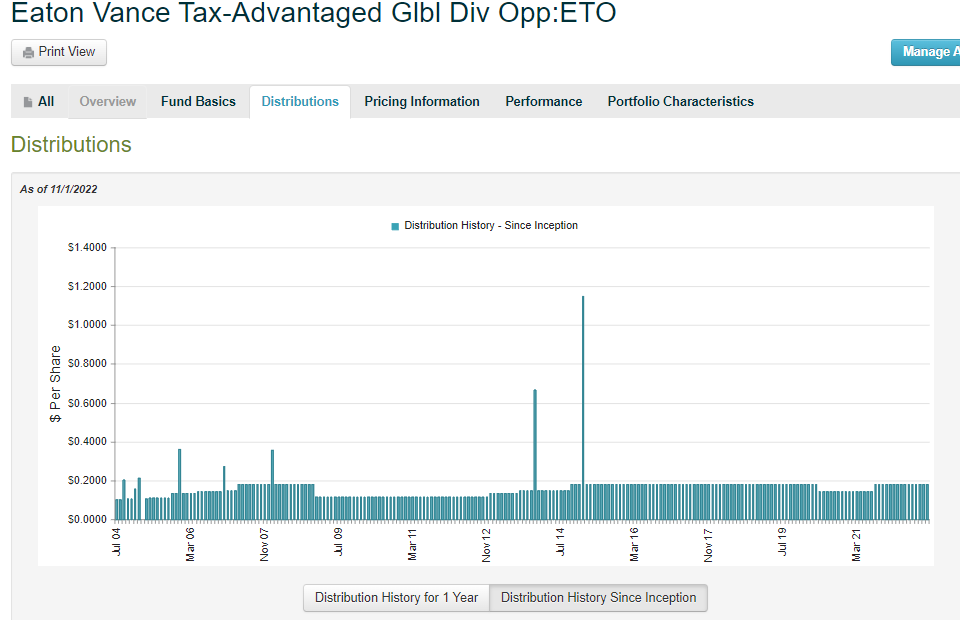960x620 pixels.
Task: Click the $0.2000 y-axis label
Action: coord(87,480)
